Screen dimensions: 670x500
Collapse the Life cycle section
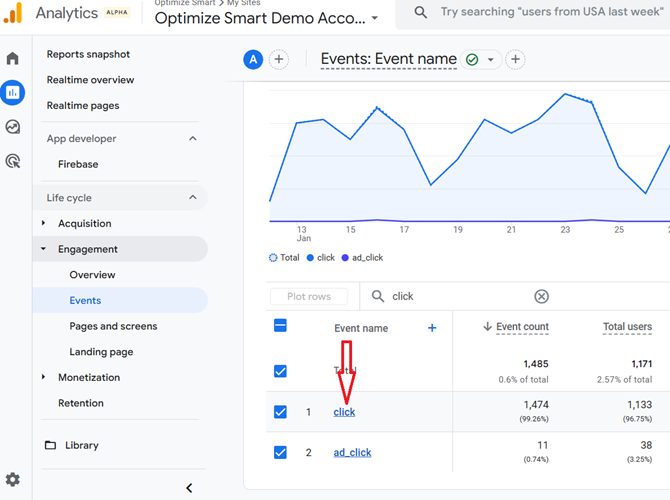coord(193,197)
